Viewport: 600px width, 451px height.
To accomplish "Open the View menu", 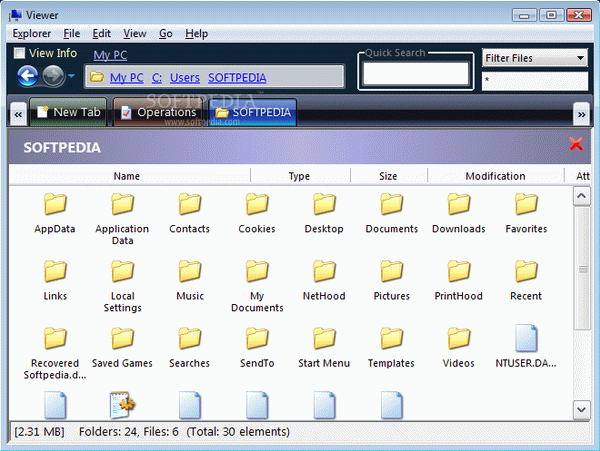I will point(135,34).
